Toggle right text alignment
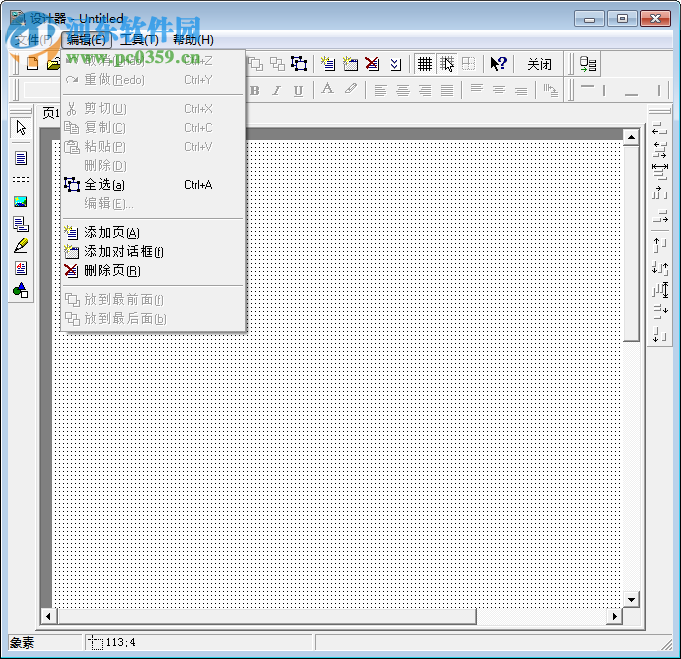Image resolution: width=681 pixels, height=659 pixels. pyautogui.click(x=425, y=90)
